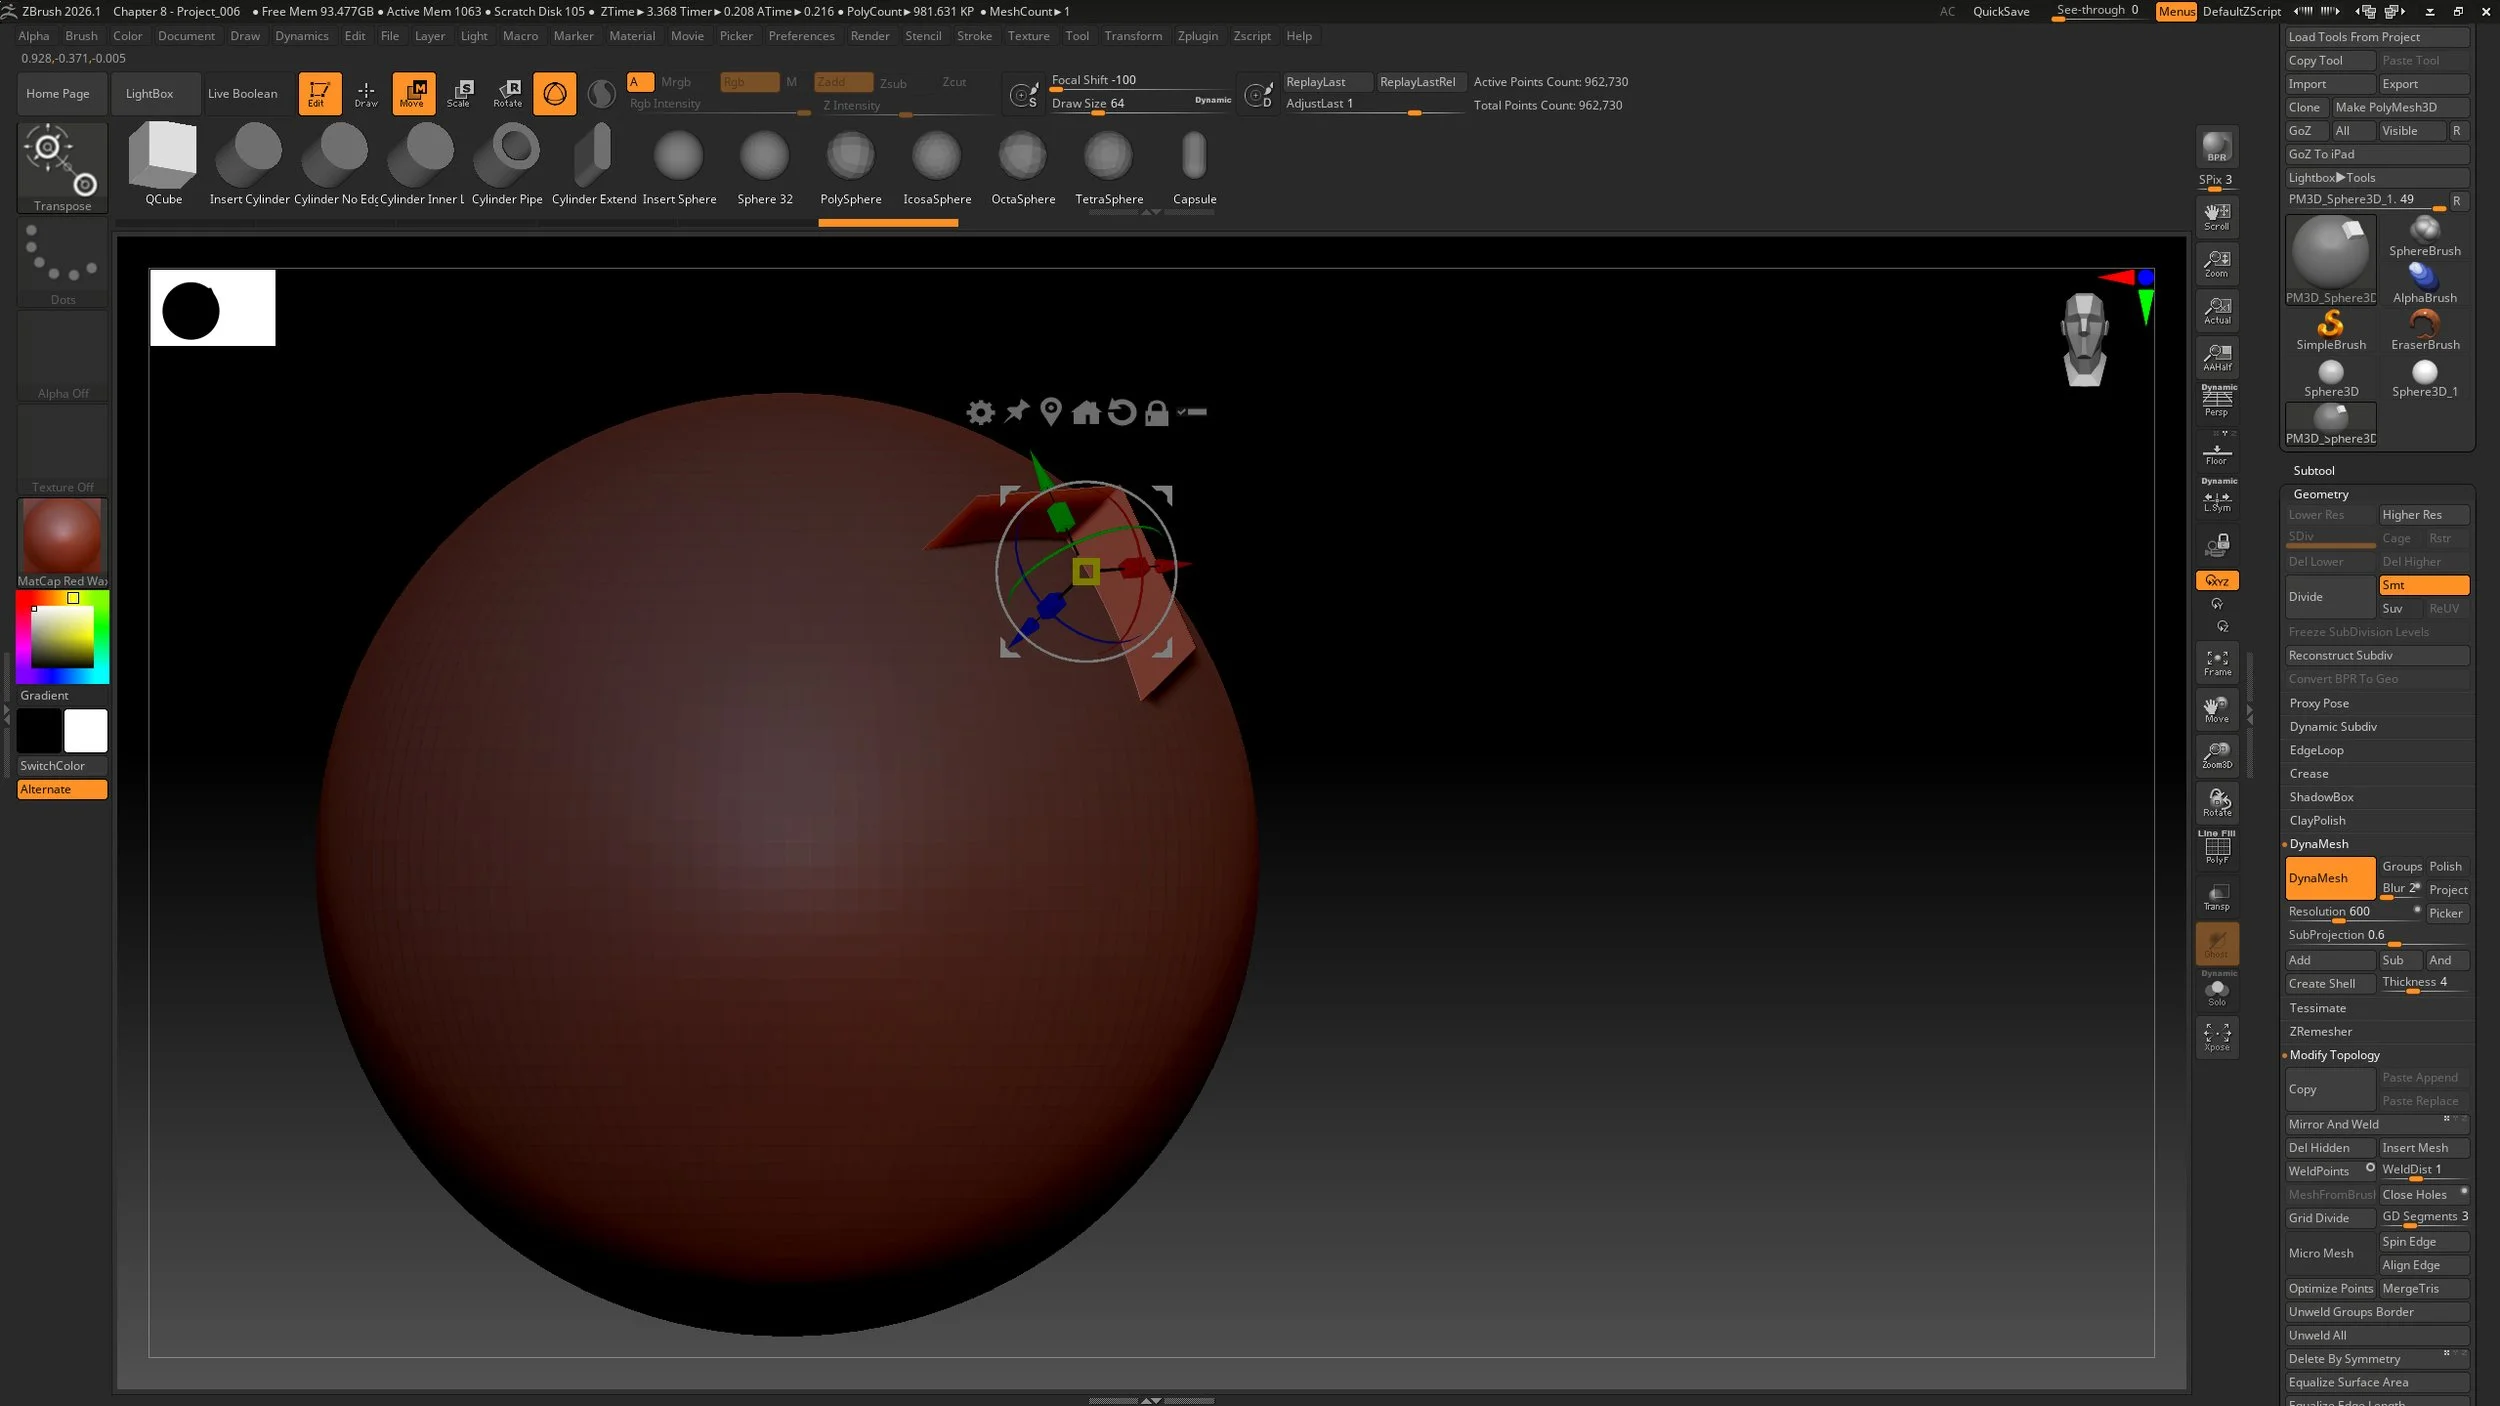The height and width of the screenshot is (1406, 2500).
Task: Select the Scale transform tool
Action: 459,93
